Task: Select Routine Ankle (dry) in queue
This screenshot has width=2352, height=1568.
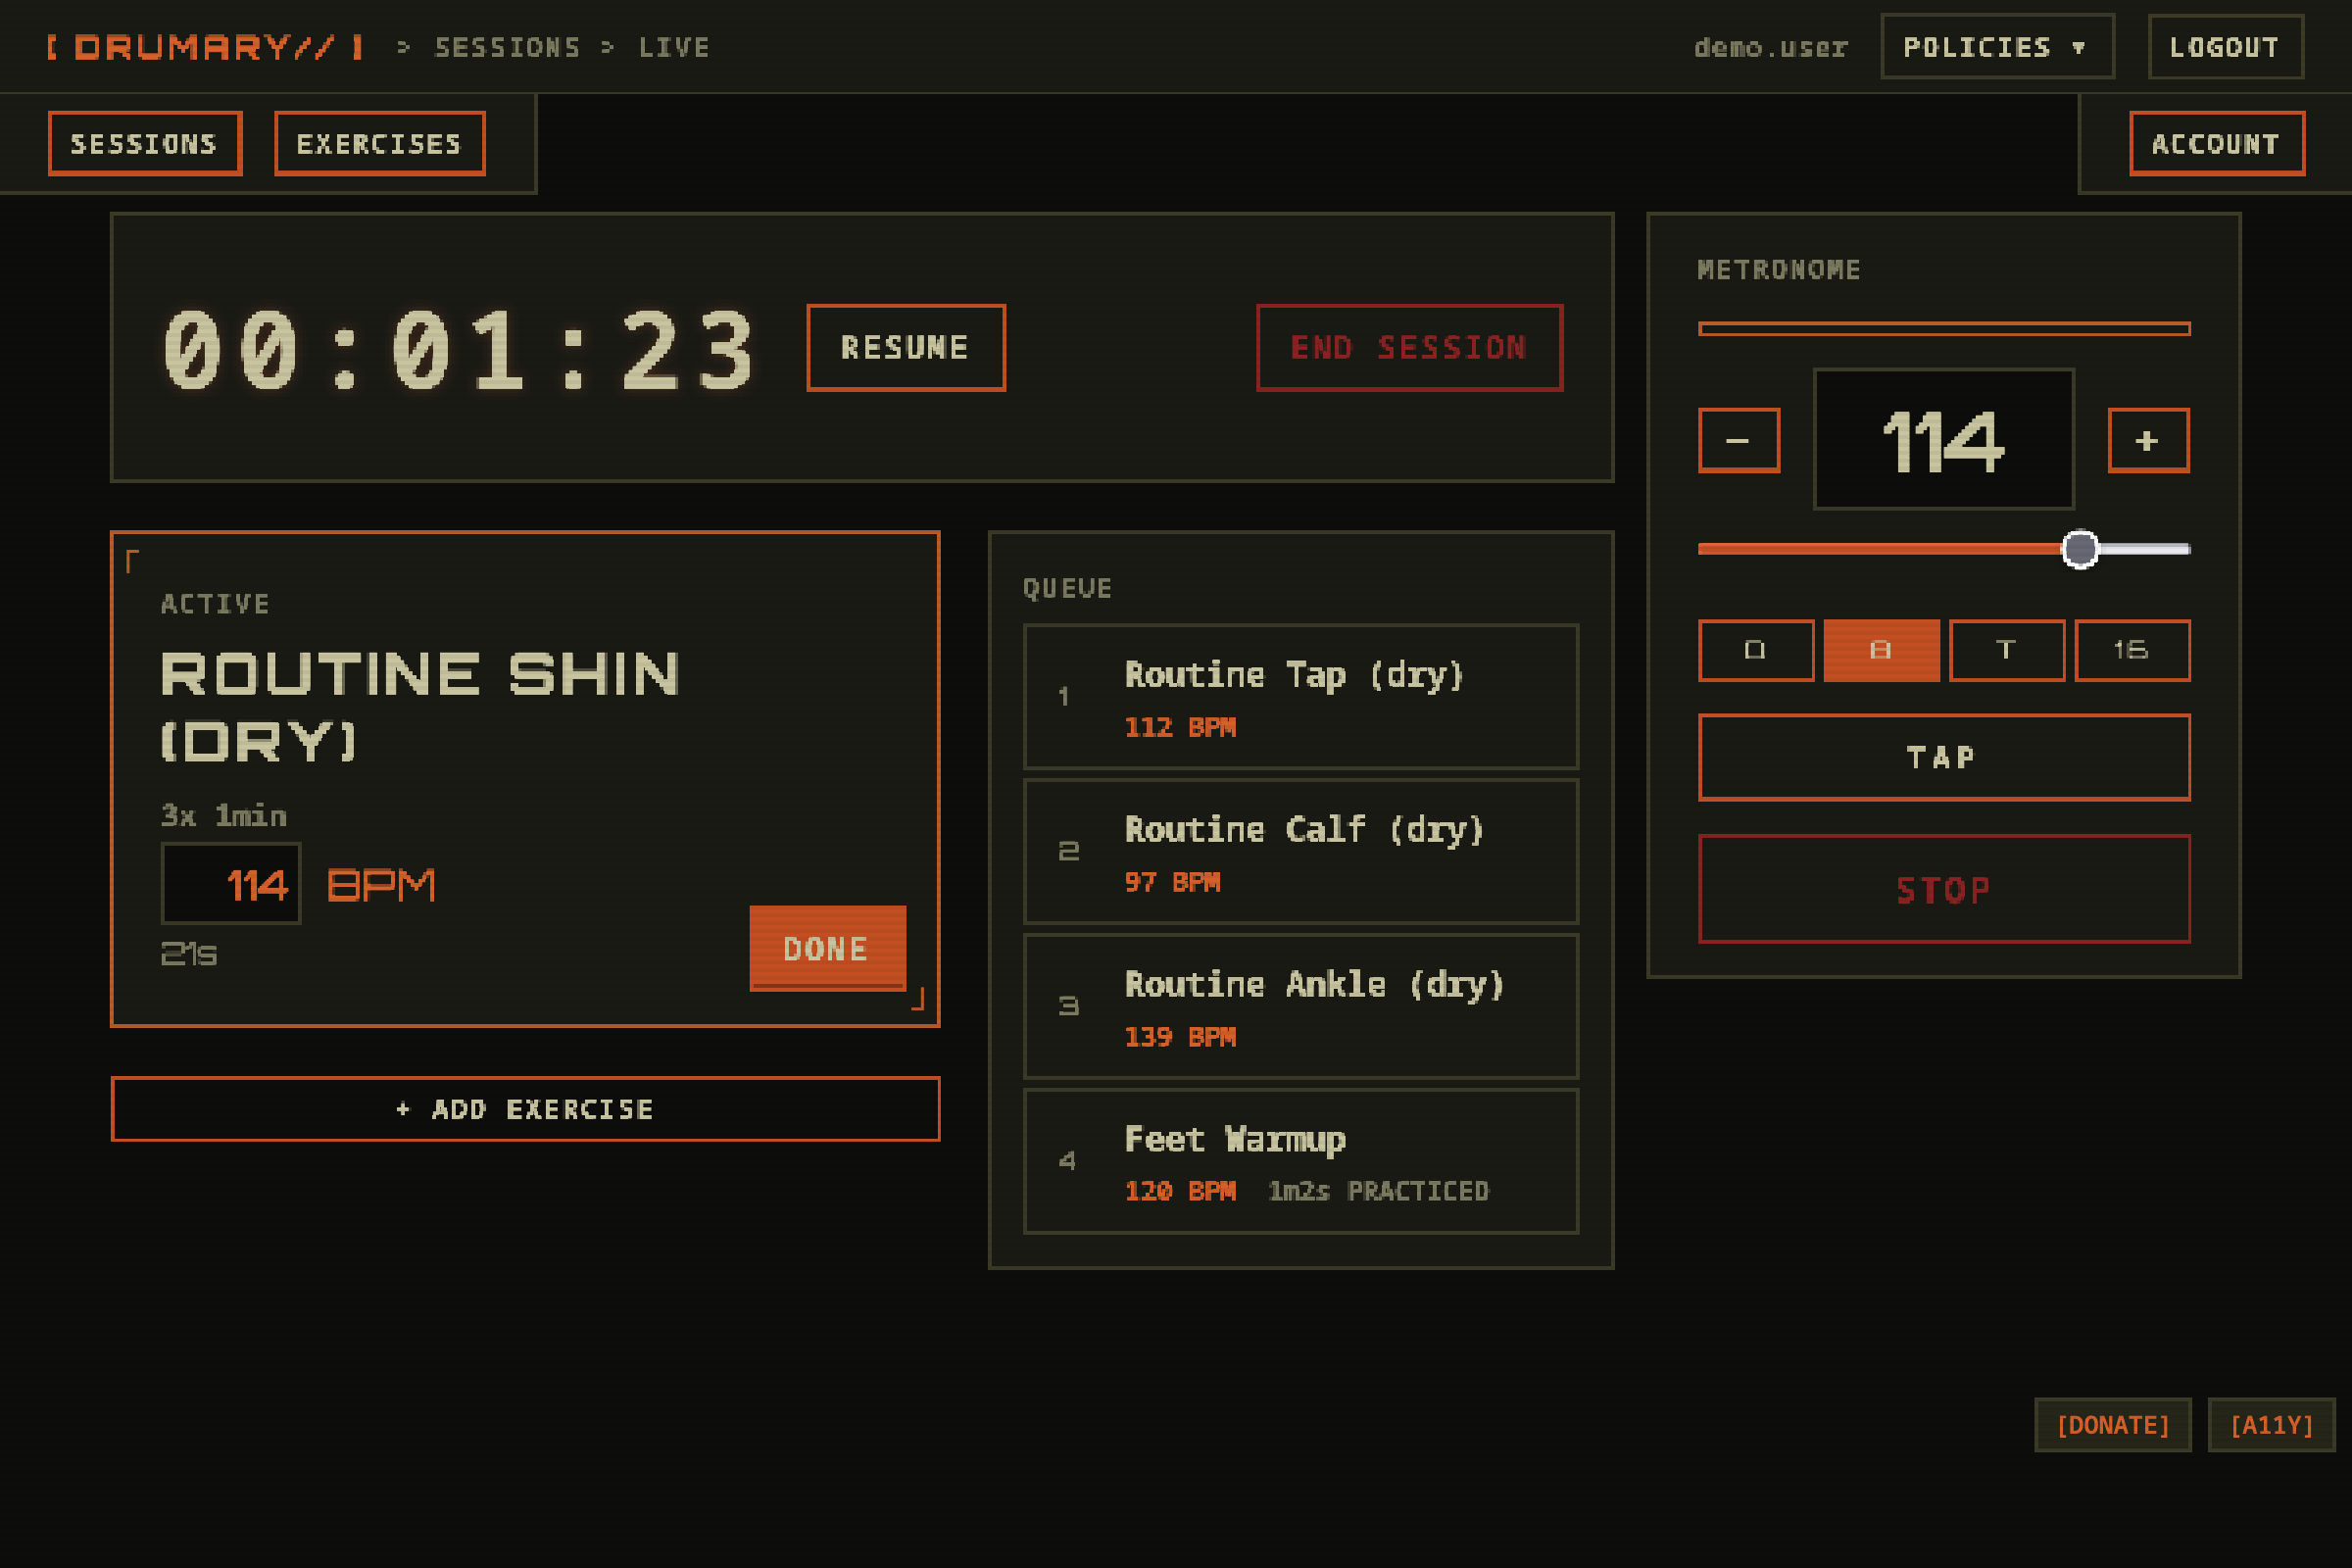Action: (x=1301, y=1007)
